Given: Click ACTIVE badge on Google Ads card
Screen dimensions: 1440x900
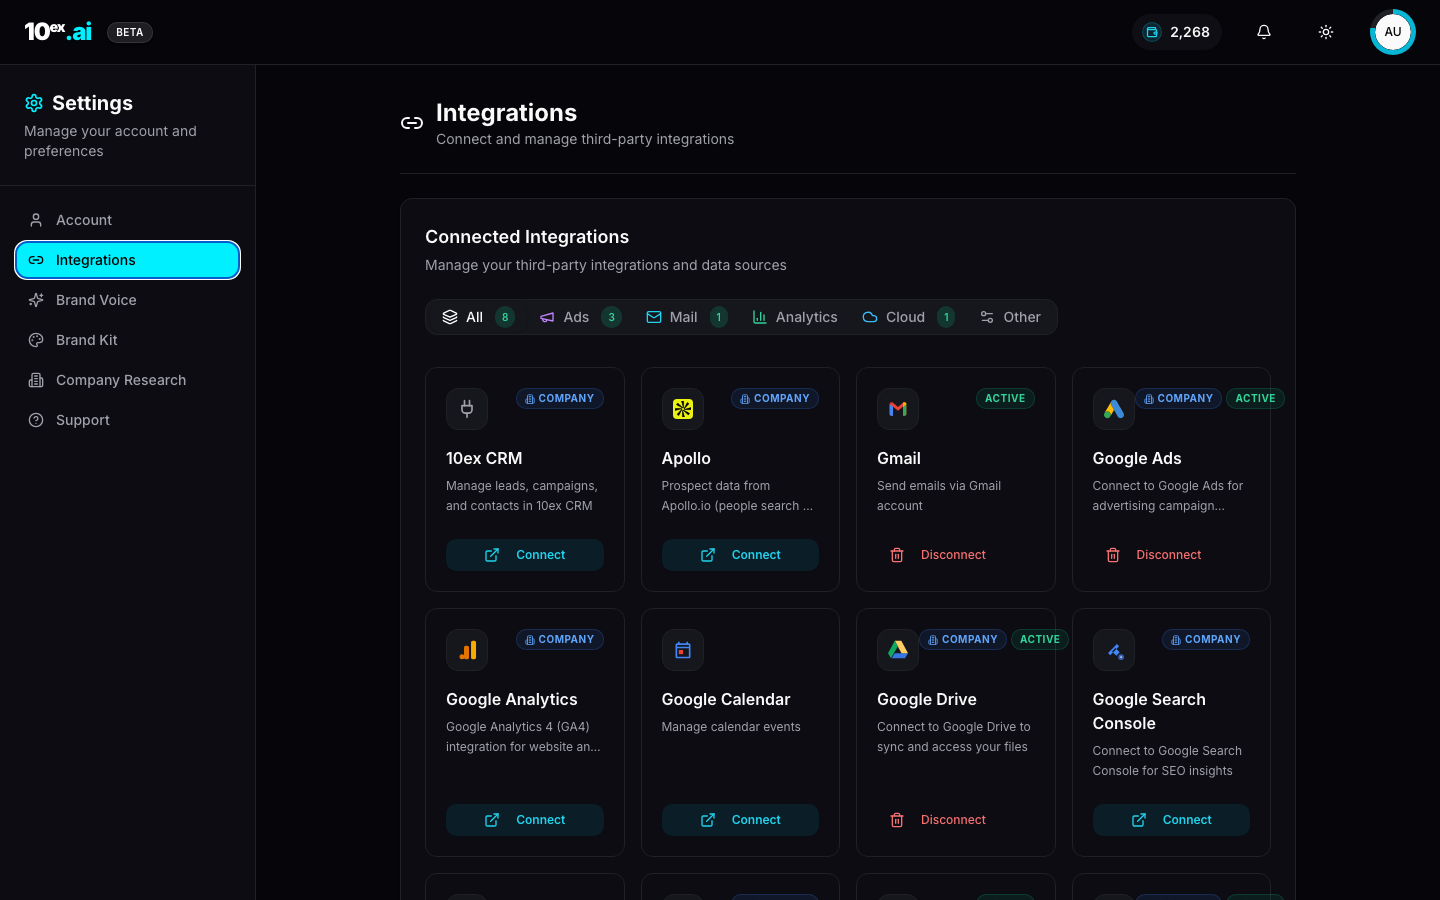Looking at the screenshot, I should click(x=1255, y=398).
